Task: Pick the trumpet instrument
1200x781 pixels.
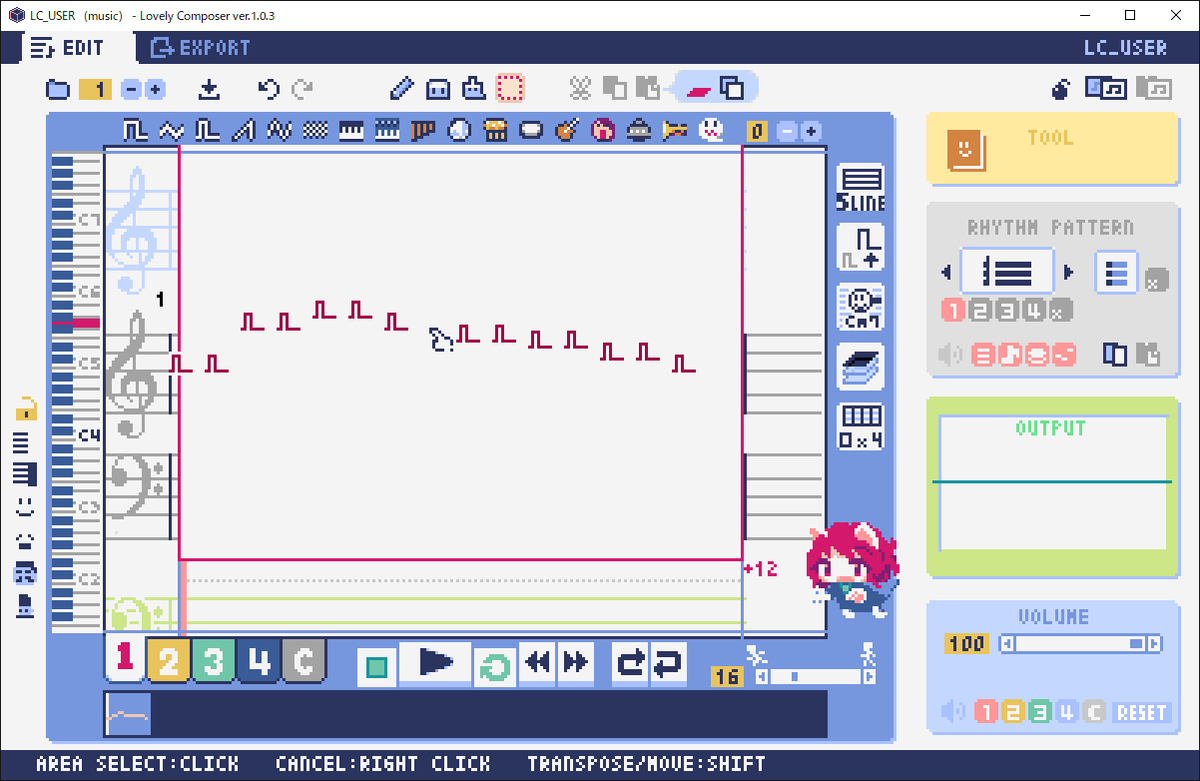Action: [675, 130]
